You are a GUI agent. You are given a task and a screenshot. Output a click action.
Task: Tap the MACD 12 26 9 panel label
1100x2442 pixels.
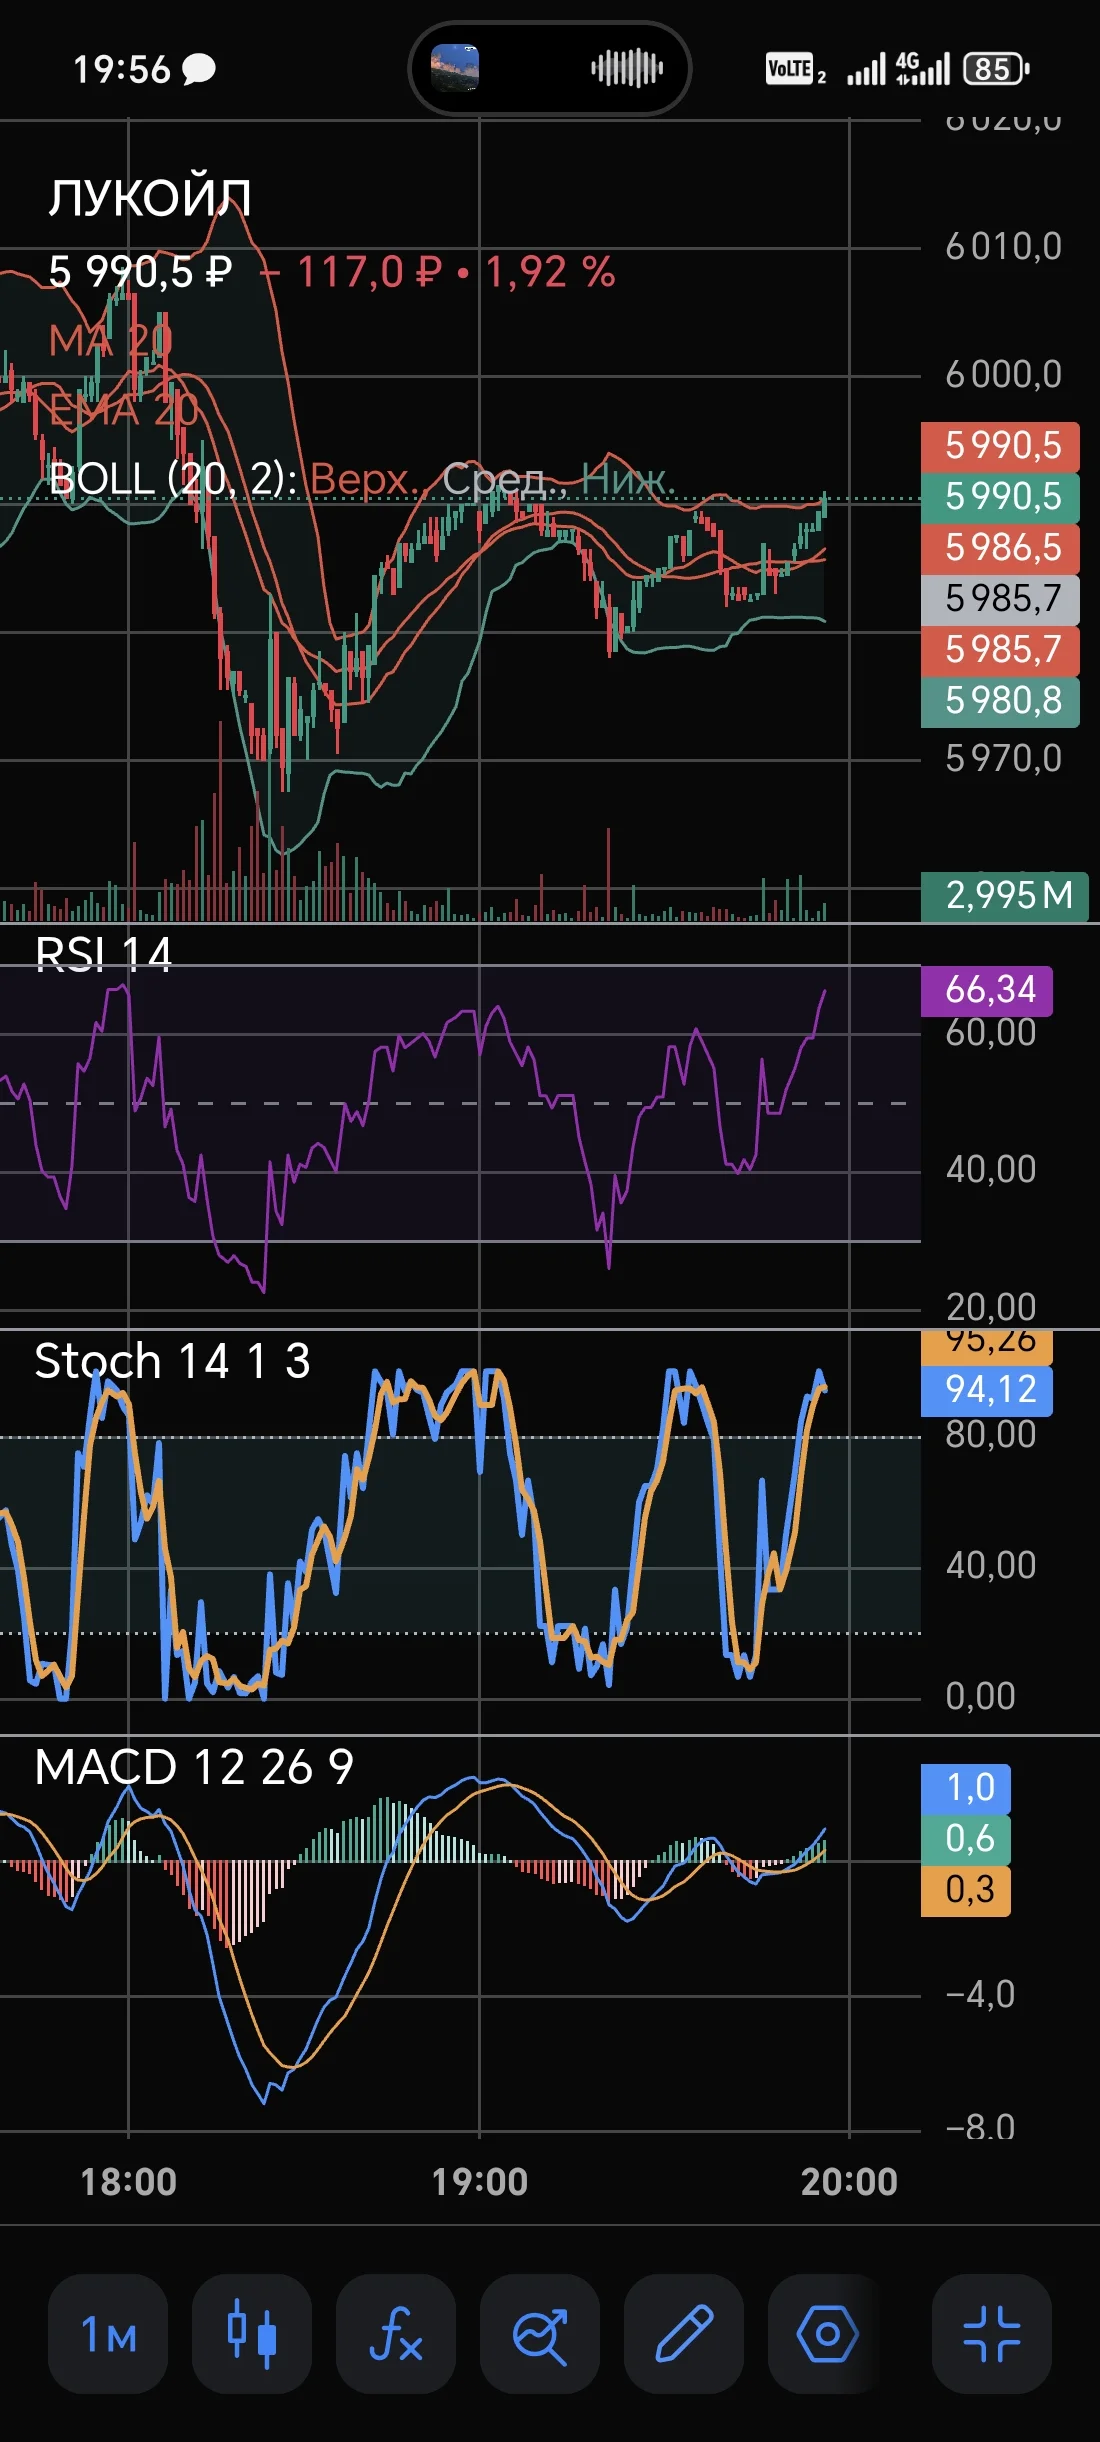(194, 1767)
